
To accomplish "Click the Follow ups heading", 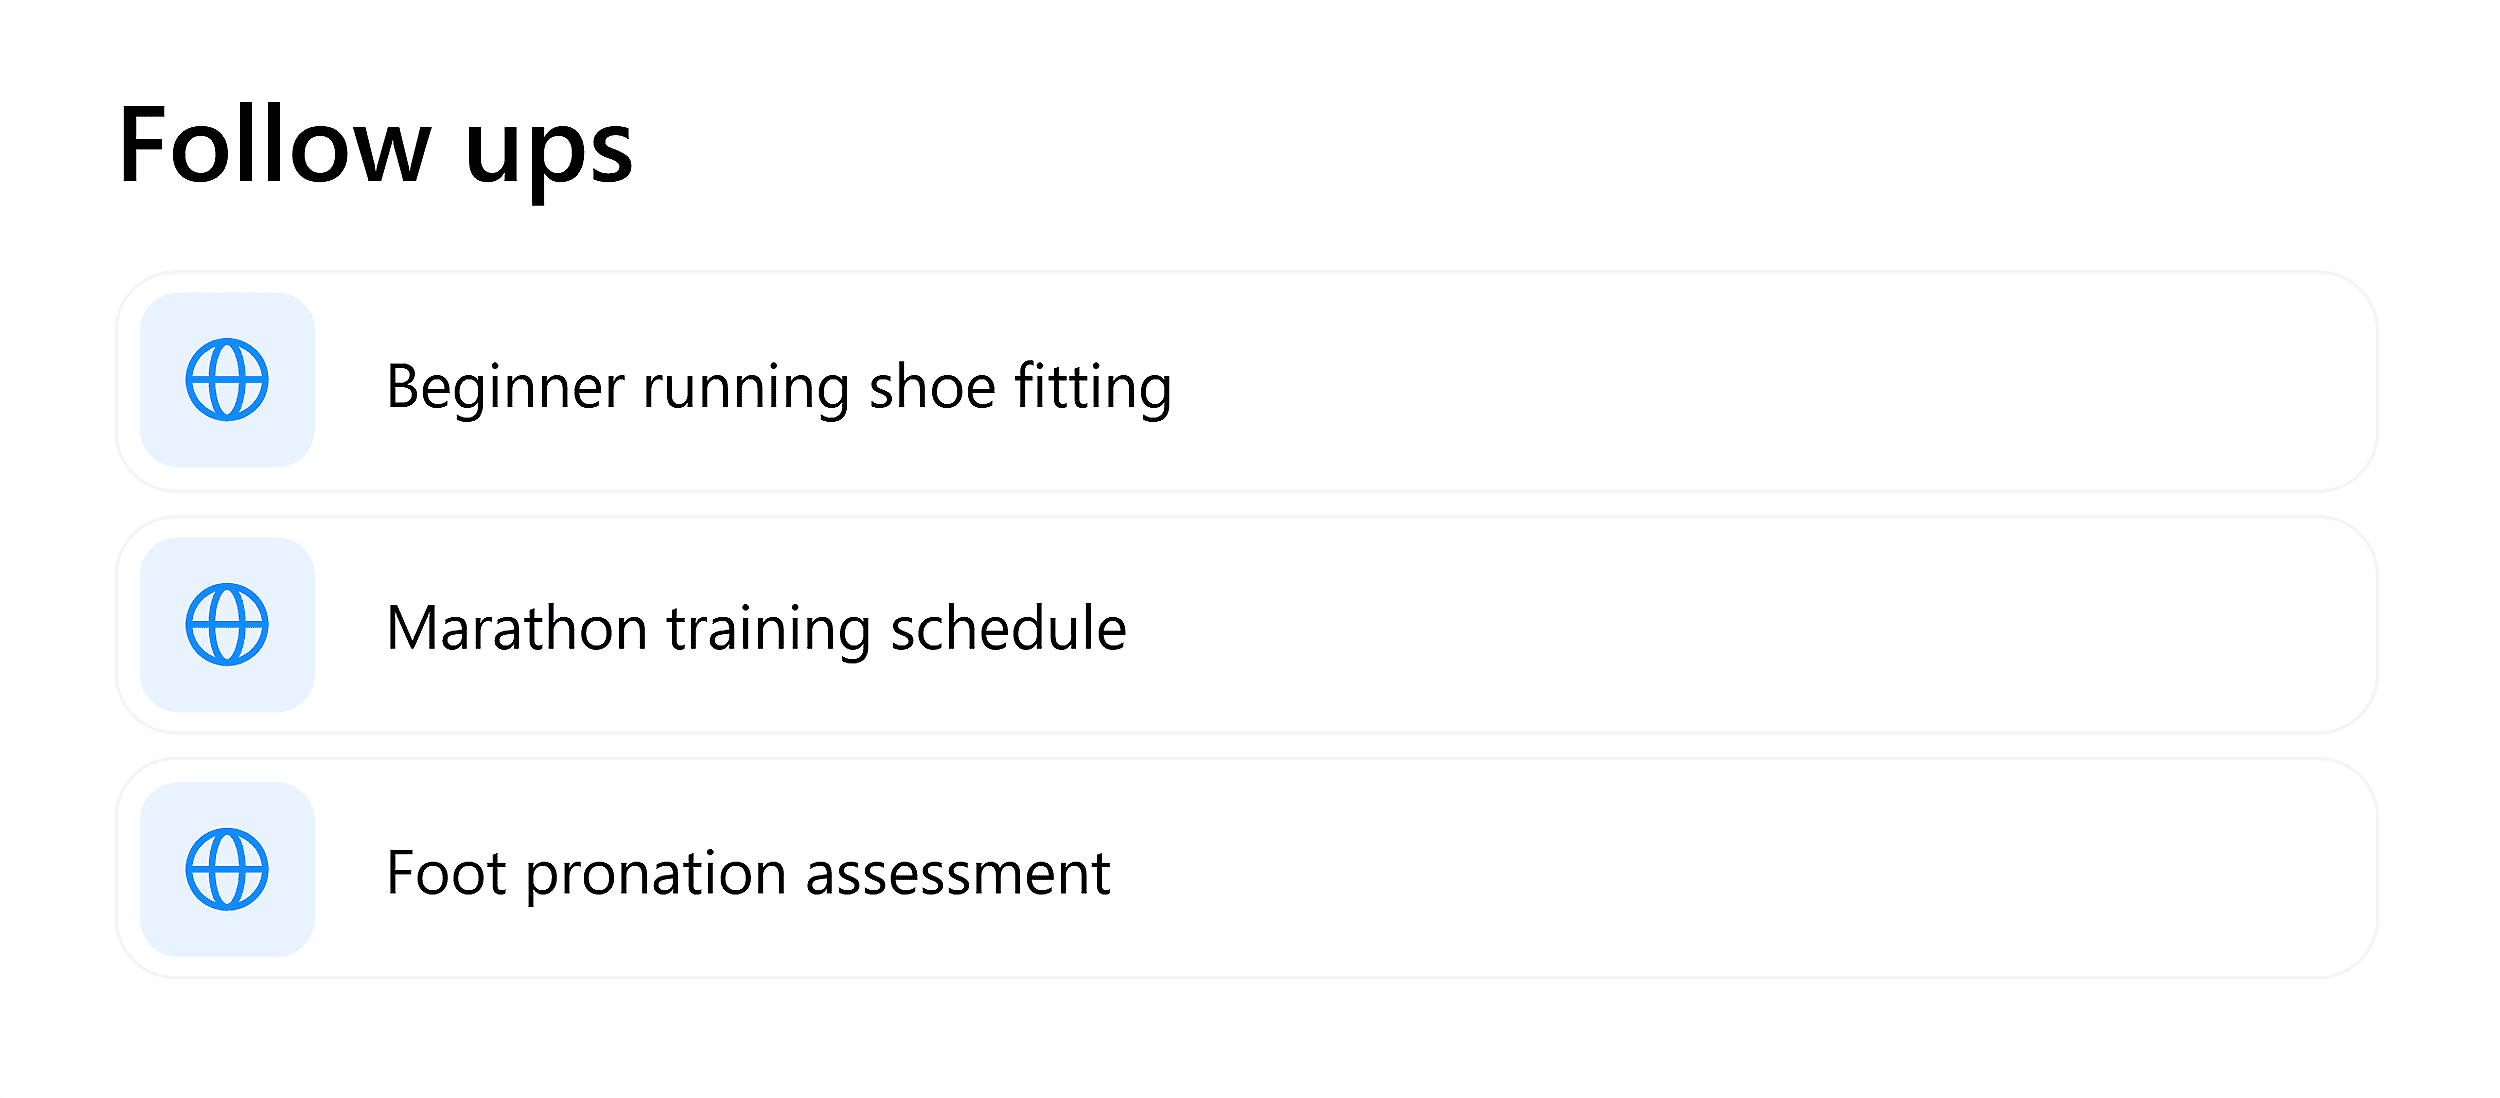I will click(375, 147).
